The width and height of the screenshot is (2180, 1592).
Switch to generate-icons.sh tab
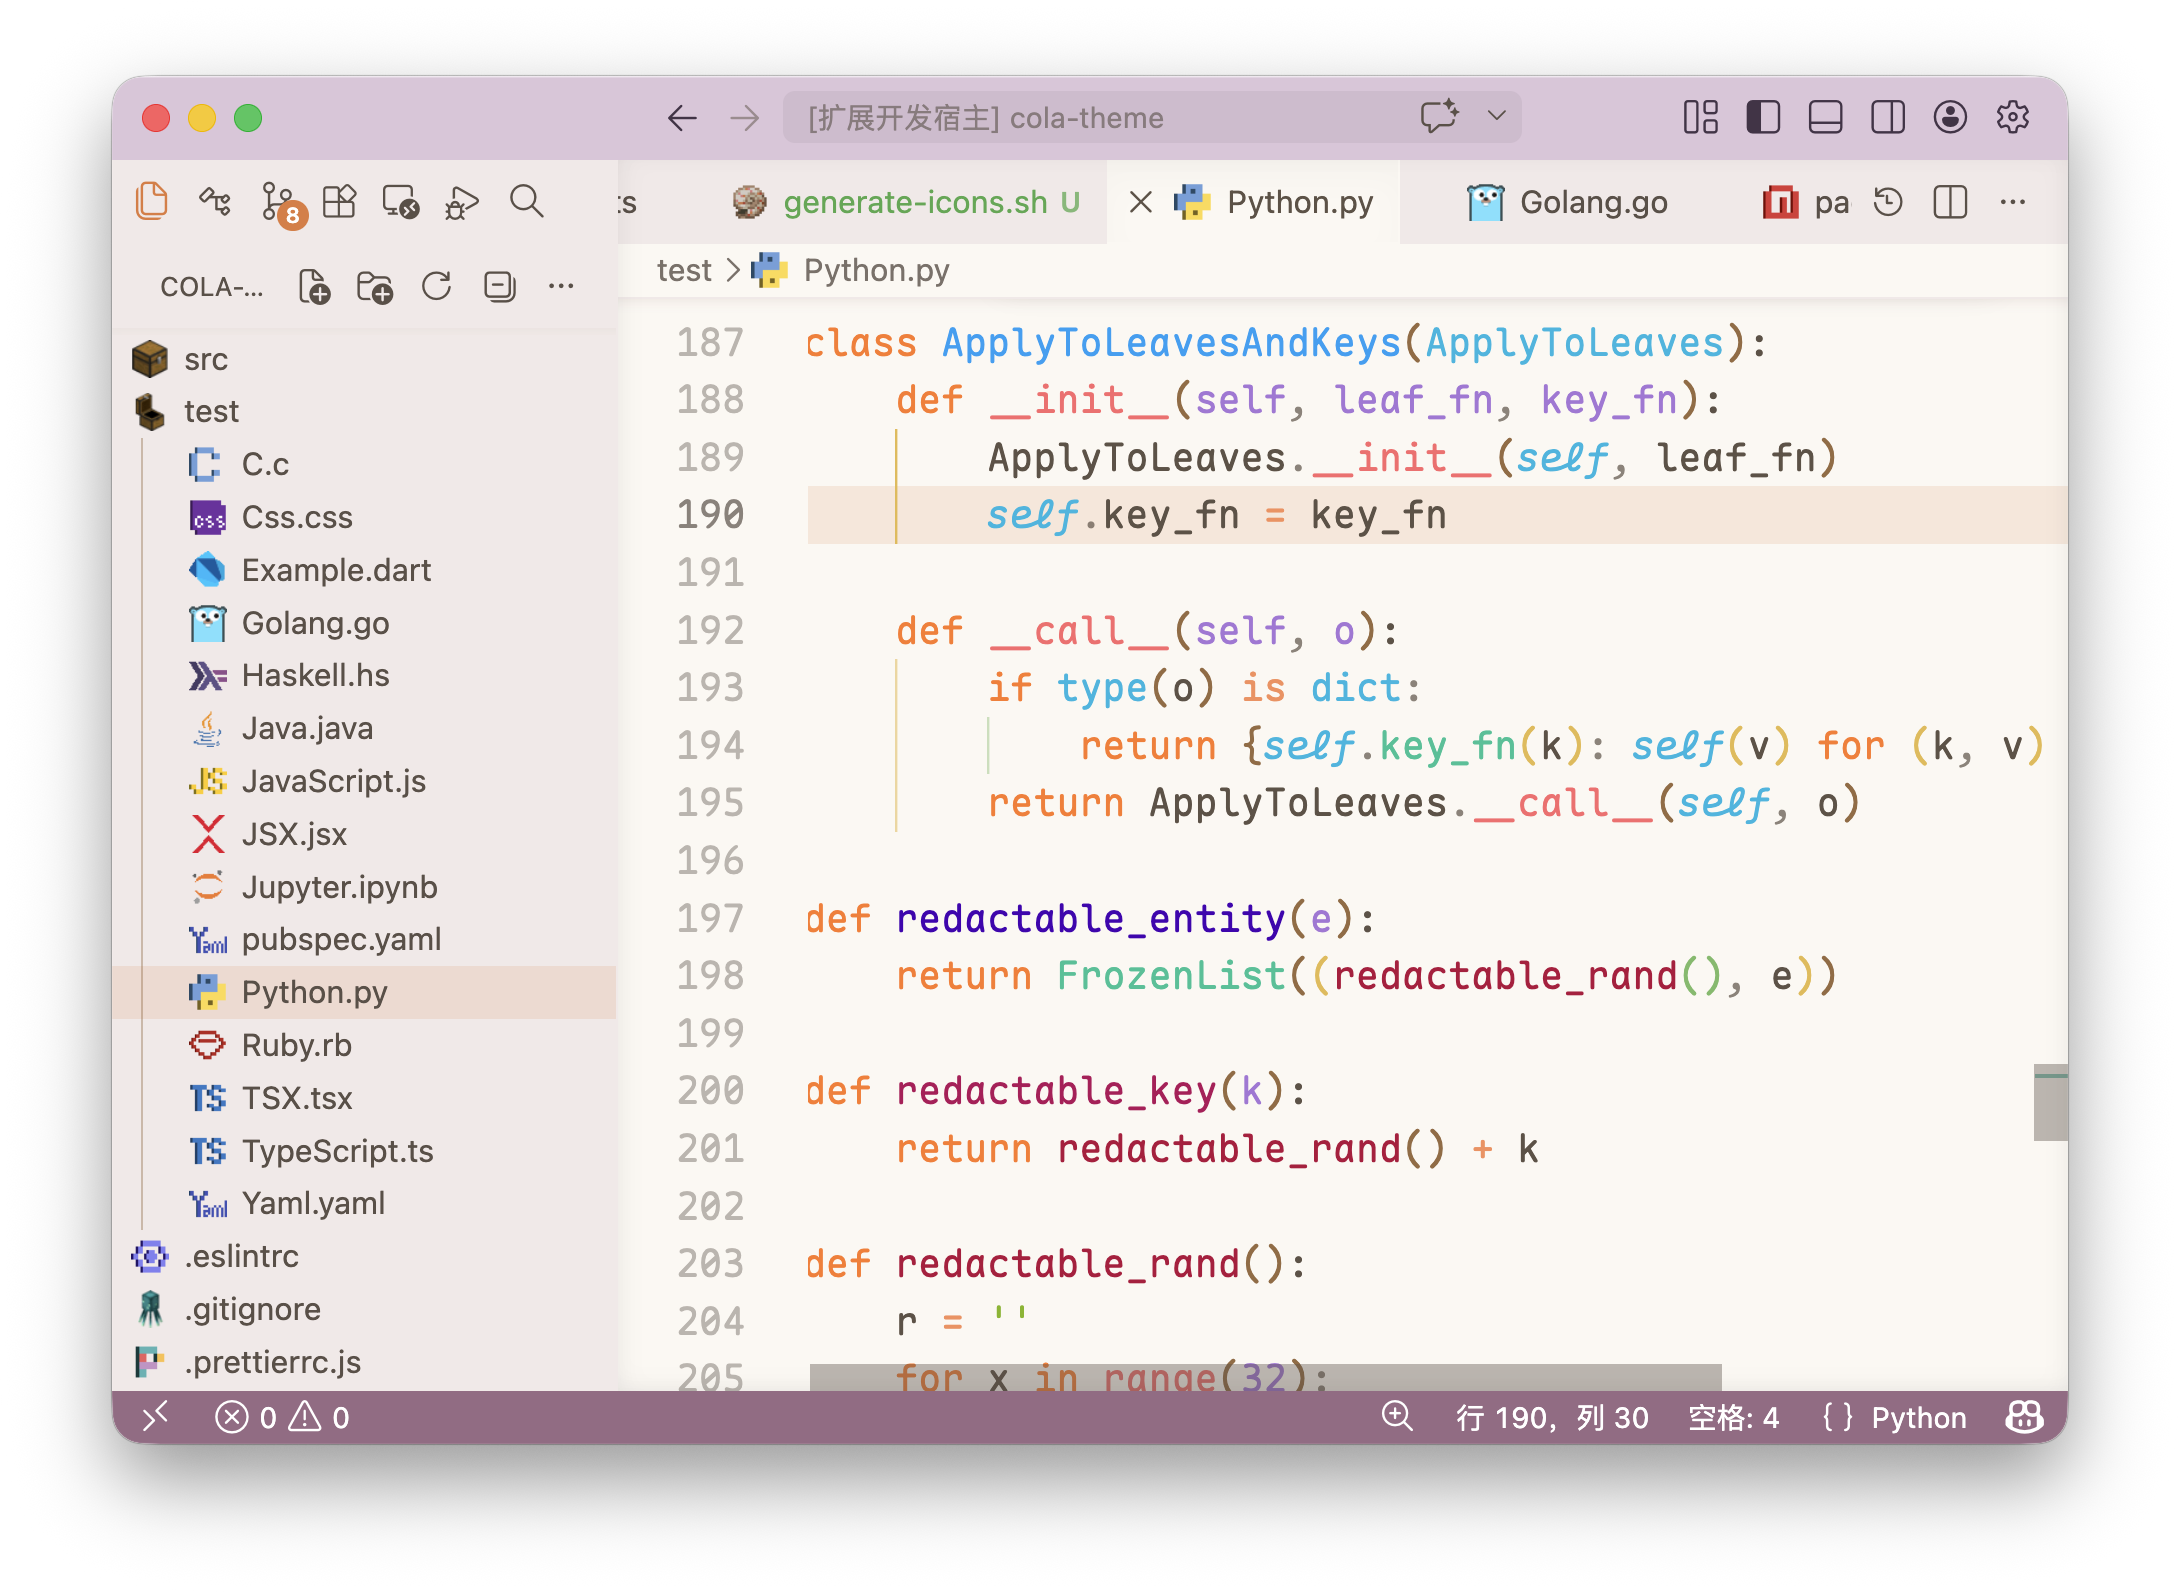tap(906, 202)
